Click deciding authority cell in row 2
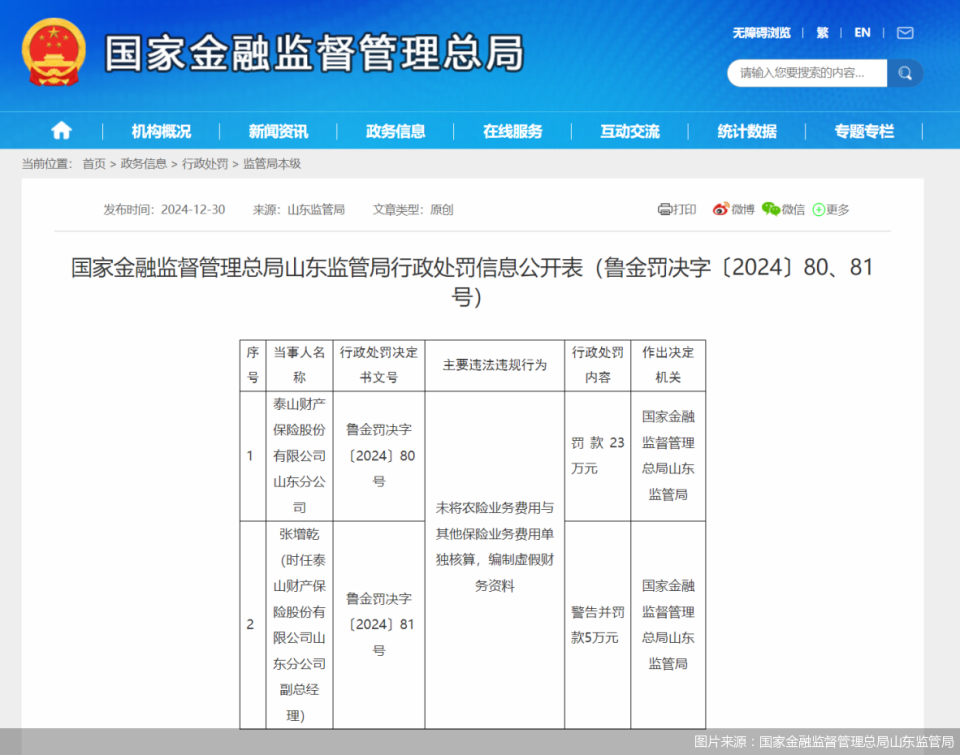 pos(668,625)
